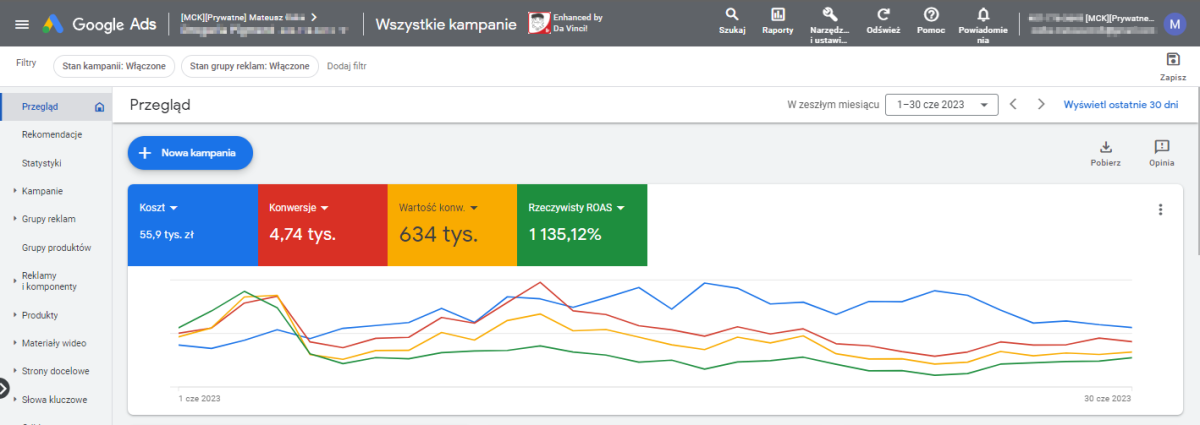
Task: Select the green Rzeczywisty ROAS tile
Action: (582, 225)
